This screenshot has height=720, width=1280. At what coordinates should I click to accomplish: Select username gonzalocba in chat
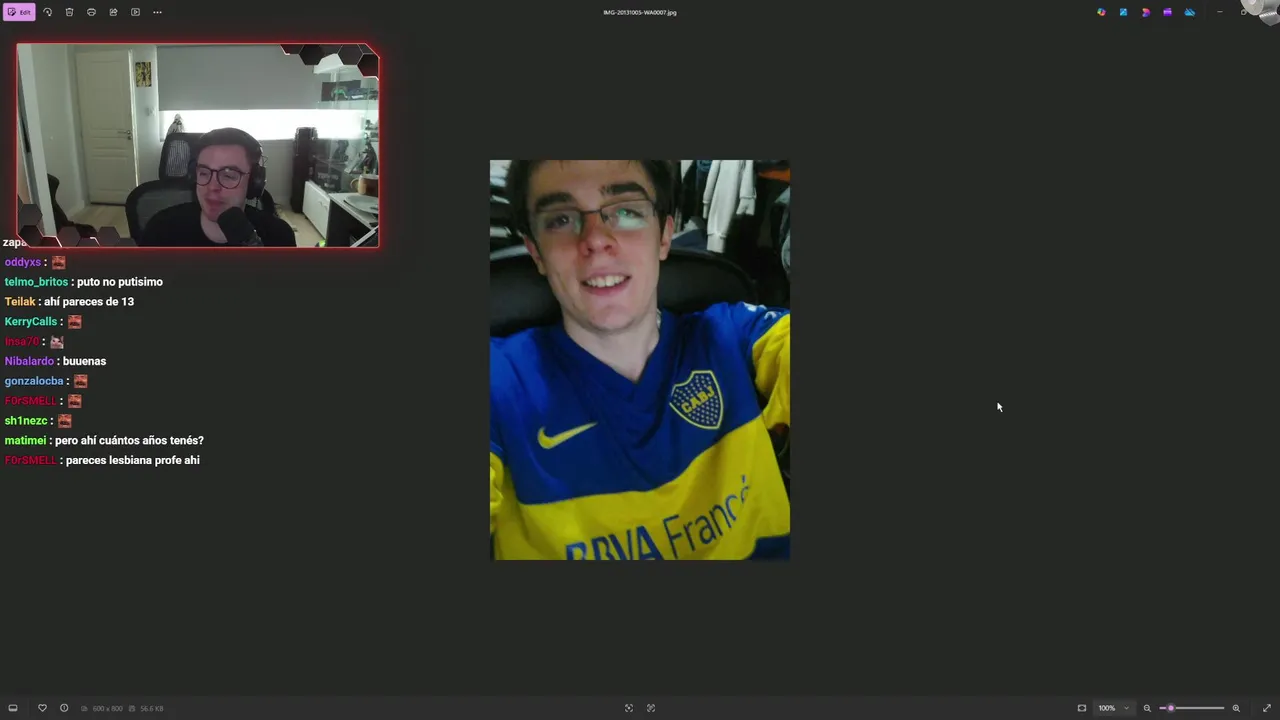coord(34,381)
